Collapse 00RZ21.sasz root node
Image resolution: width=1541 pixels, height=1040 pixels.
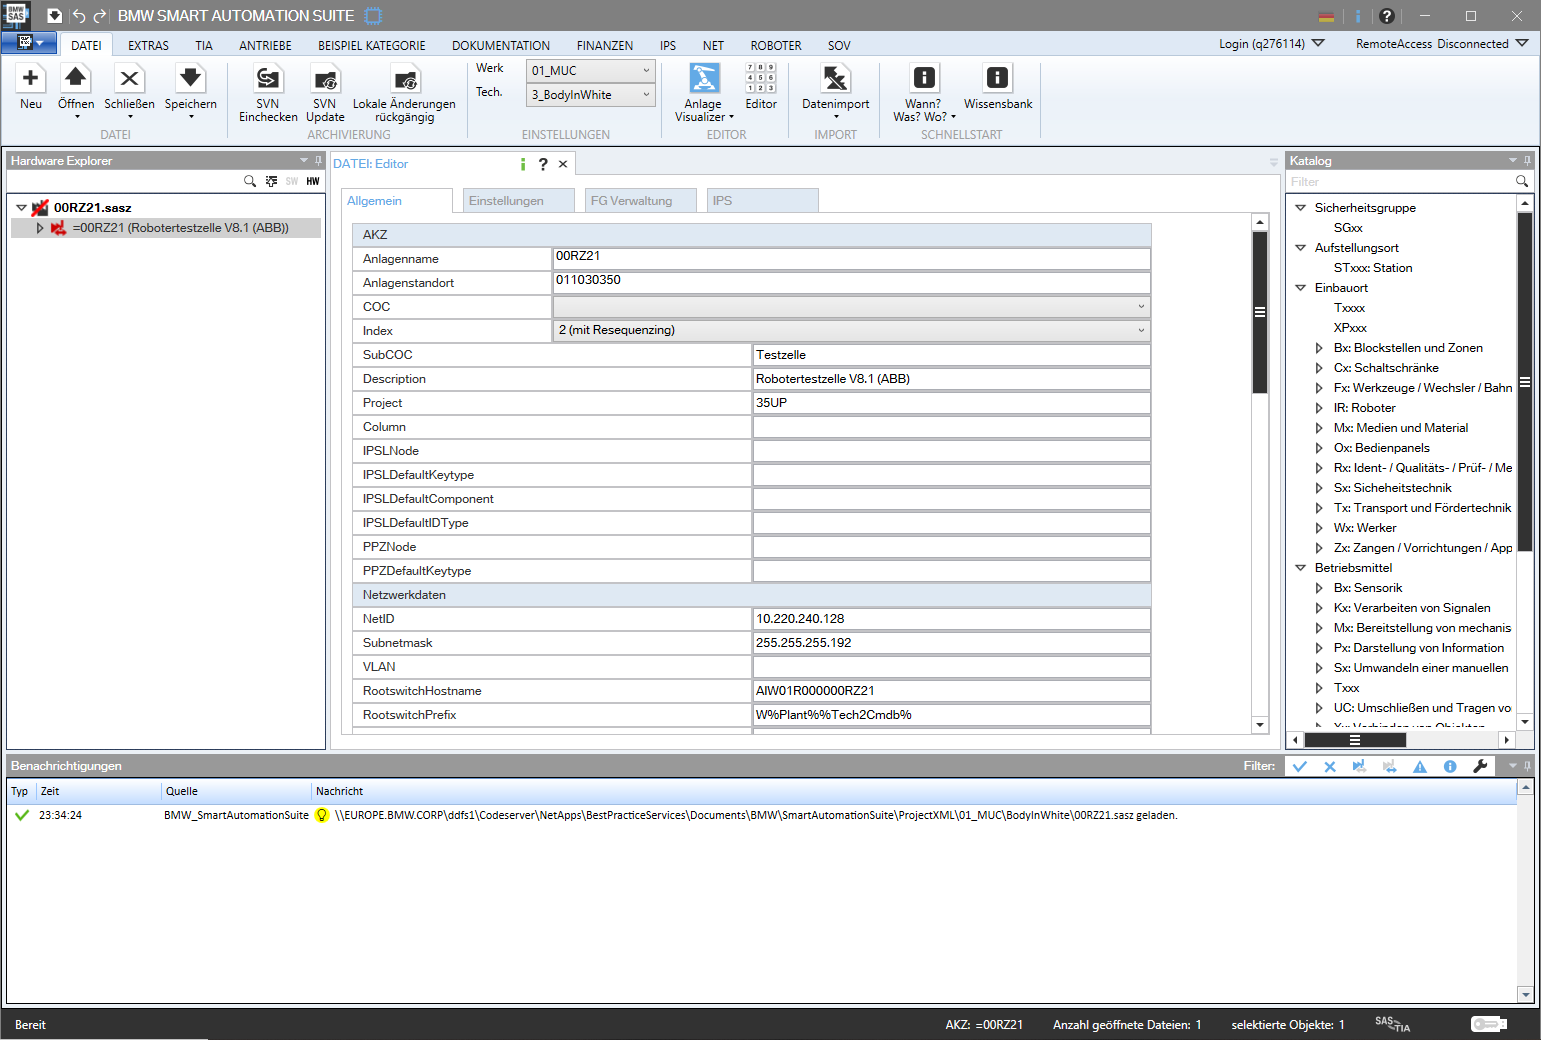[21, 208]
